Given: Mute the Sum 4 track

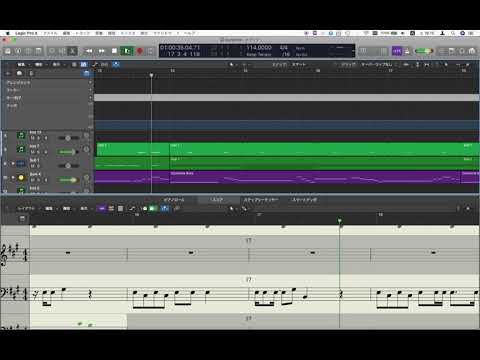Looking at the screenshot, I should [32, 180].
